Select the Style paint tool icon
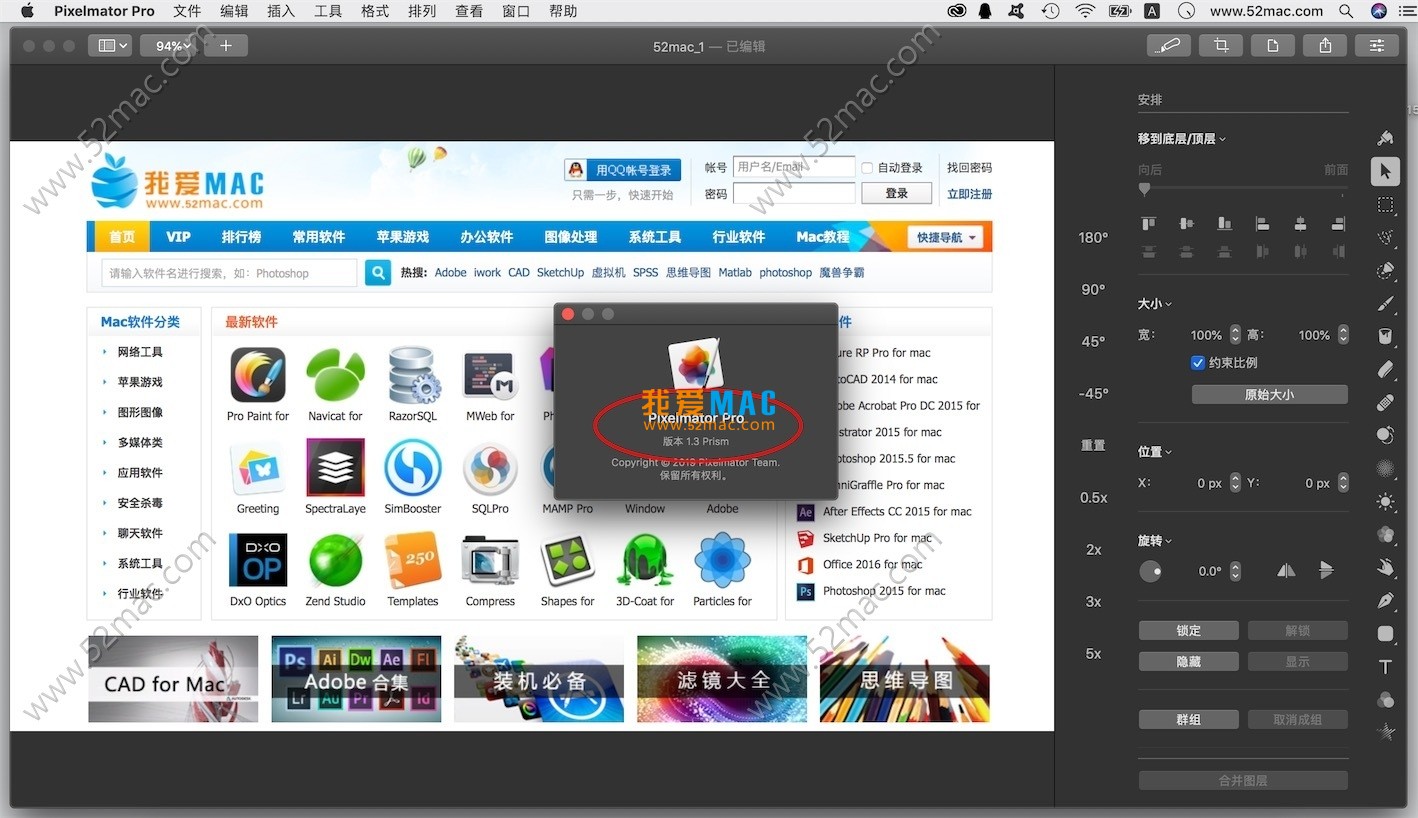This screenshot has width=1418, height=818. [1385, 138]
